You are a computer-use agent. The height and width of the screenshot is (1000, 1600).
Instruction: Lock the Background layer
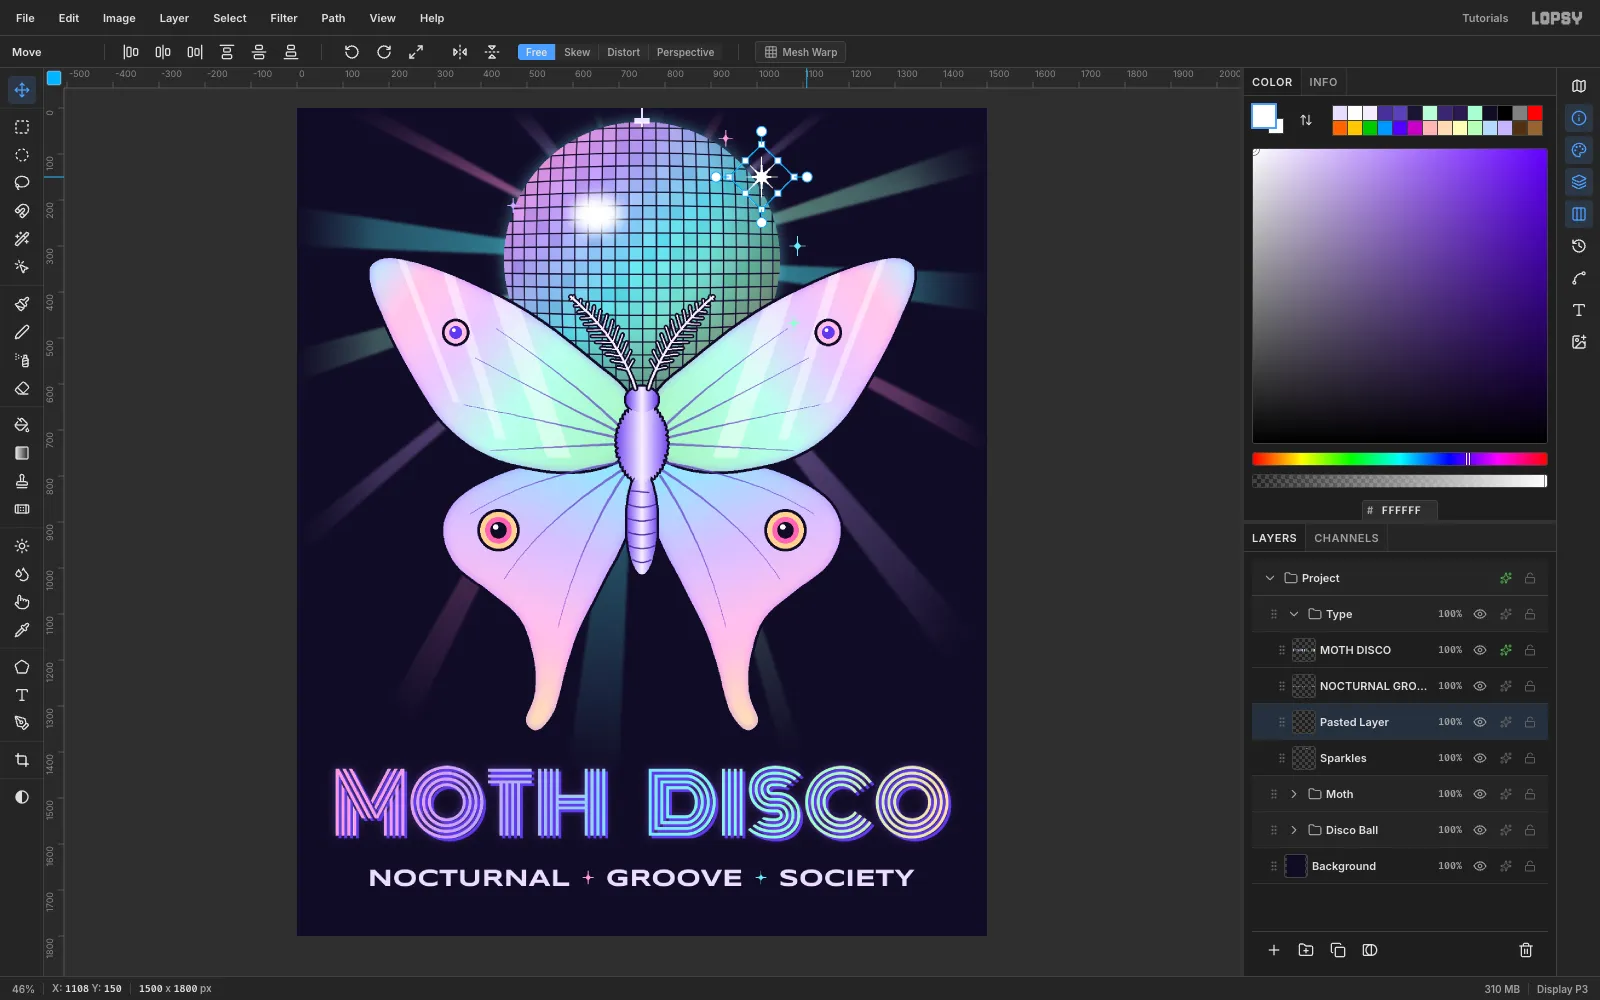click(1530, 866)
